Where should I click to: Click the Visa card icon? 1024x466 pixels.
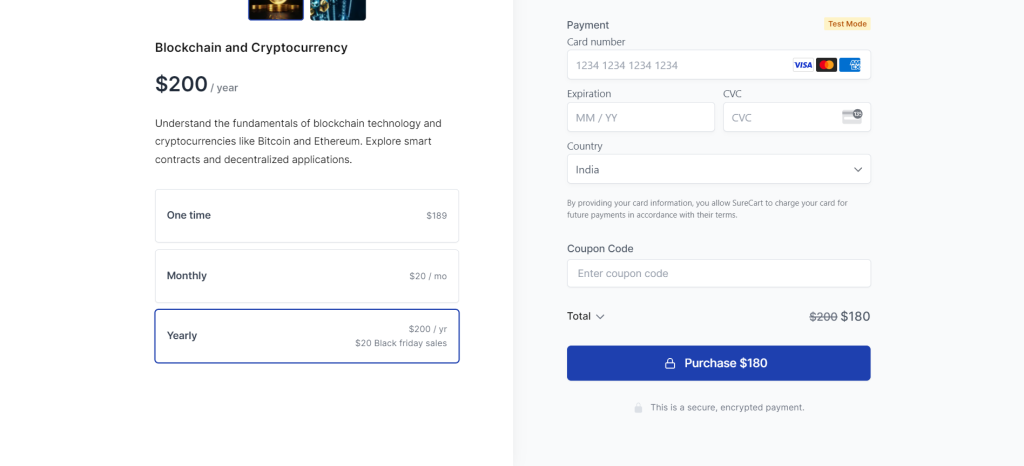(803, 65)
